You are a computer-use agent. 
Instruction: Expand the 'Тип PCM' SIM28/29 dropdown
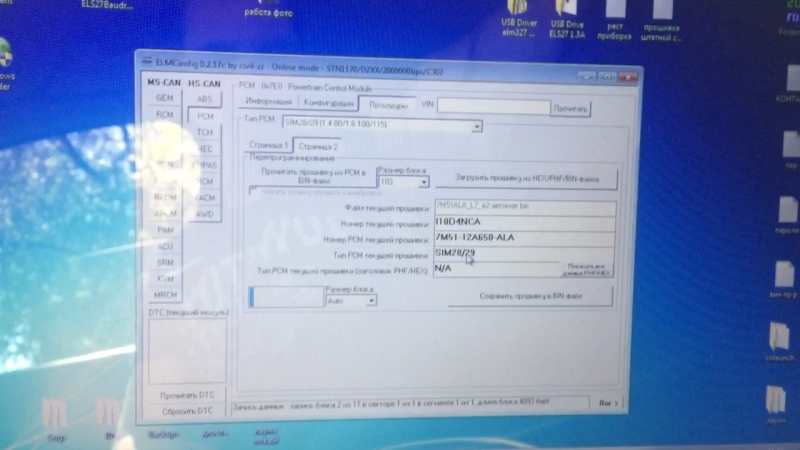[x=476, y=126]
